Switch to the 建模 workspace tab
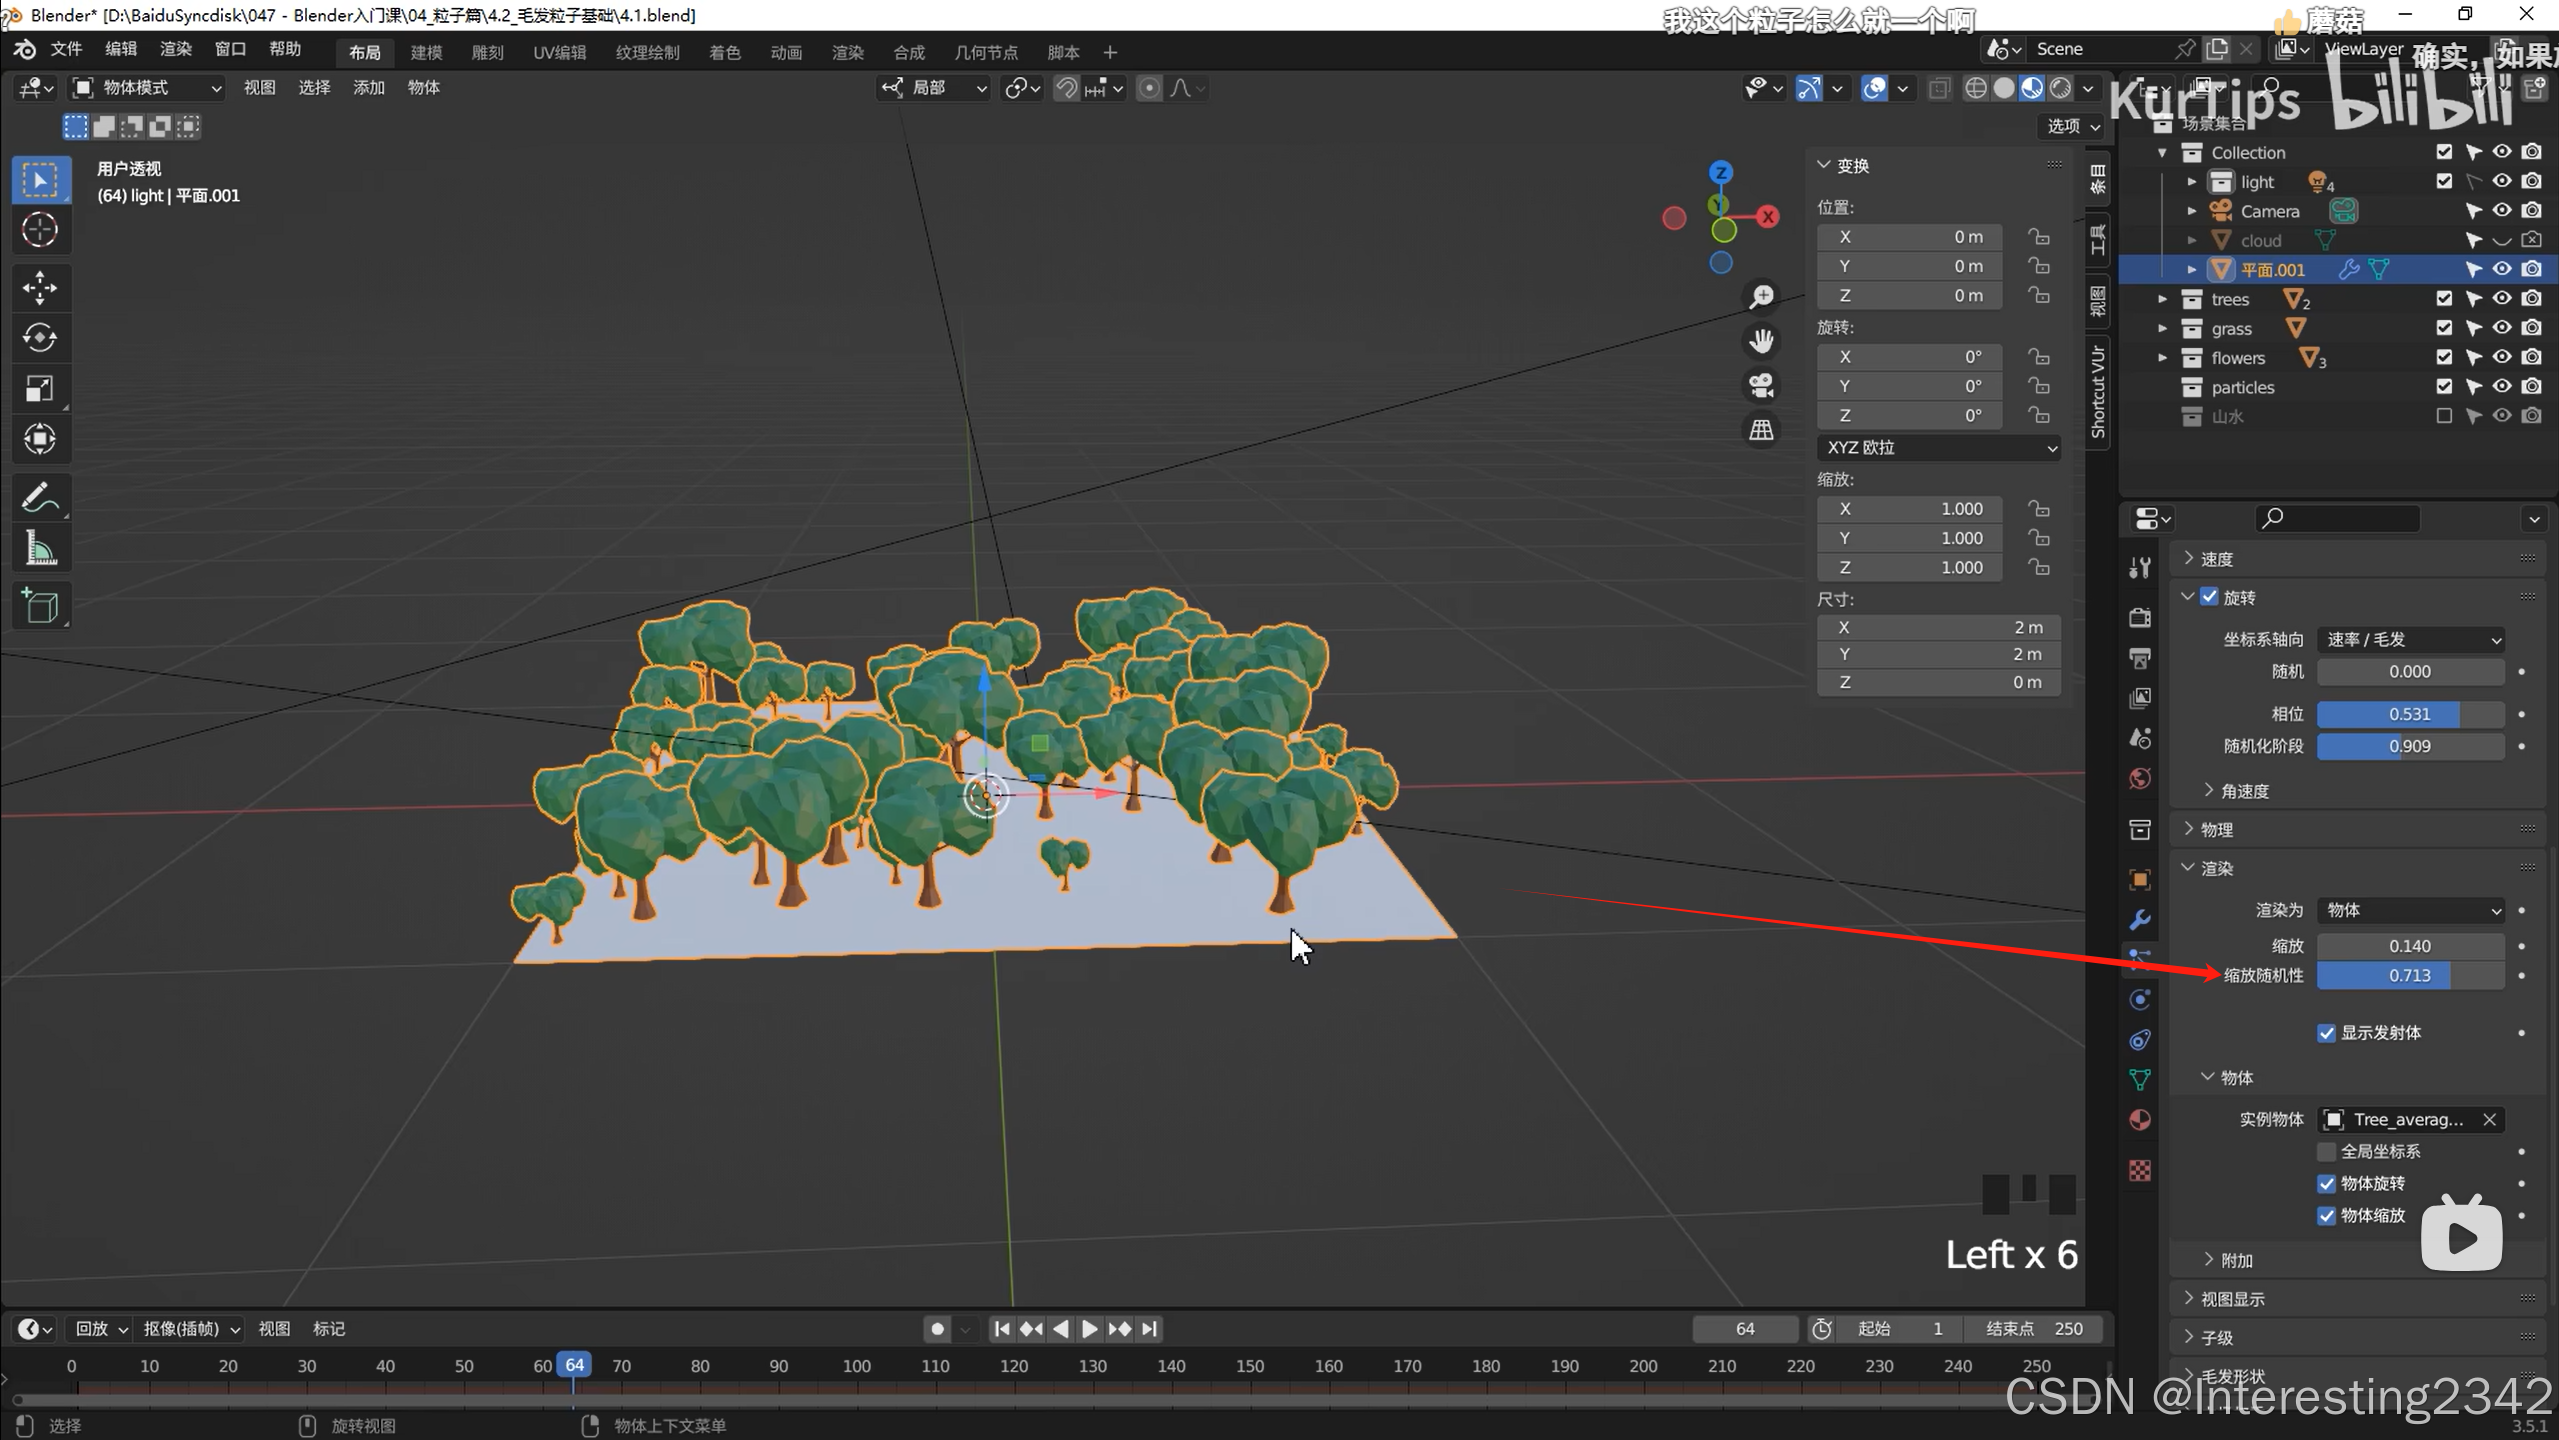 426,52
